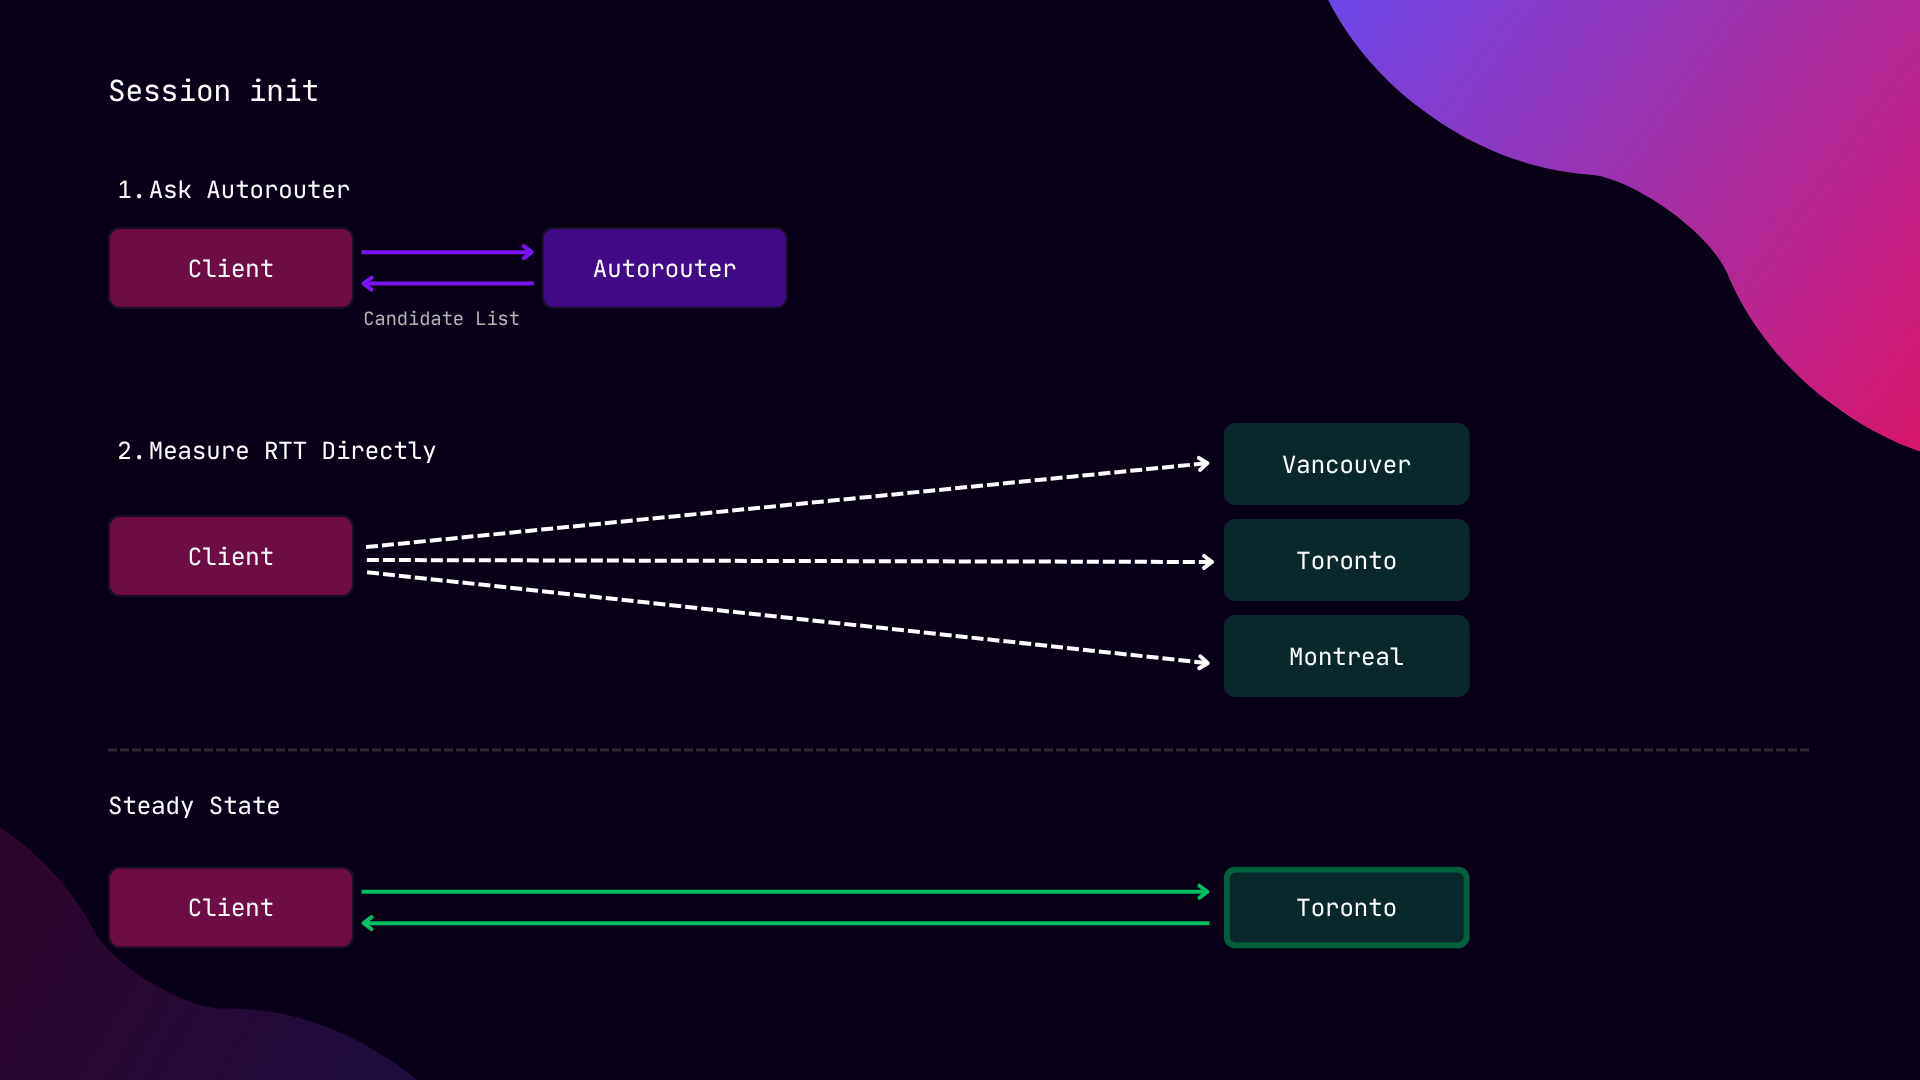
Task: Click the Client box with dashed arrows
Action: [x=230, y=556]
